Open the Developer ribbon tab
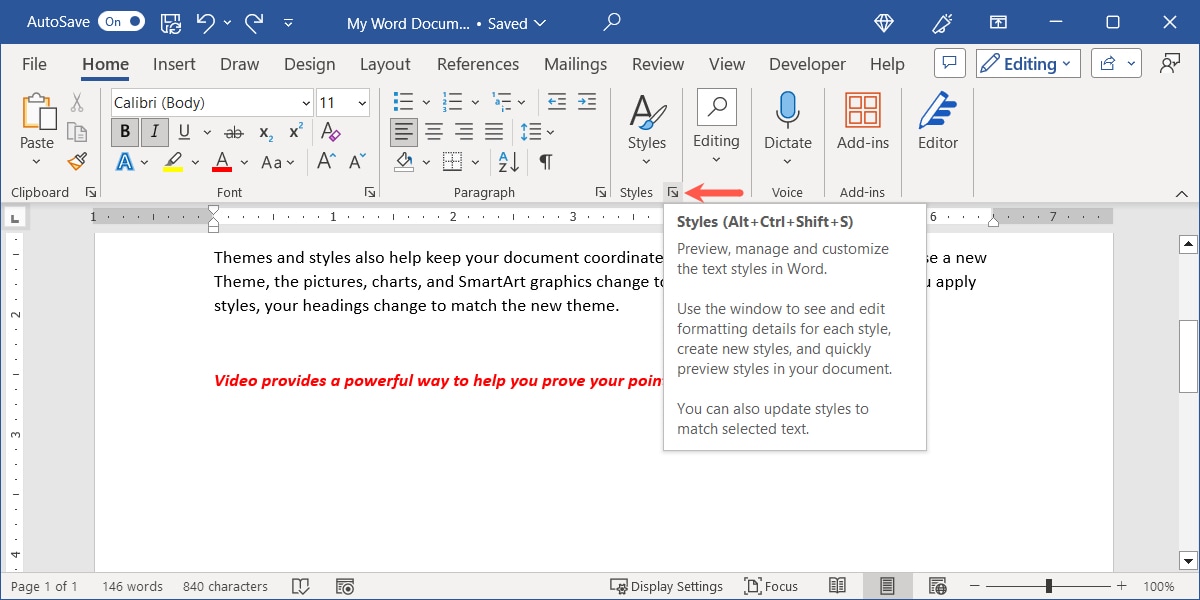This screenshot has width=1200, height=600. [x=806, y=64]
